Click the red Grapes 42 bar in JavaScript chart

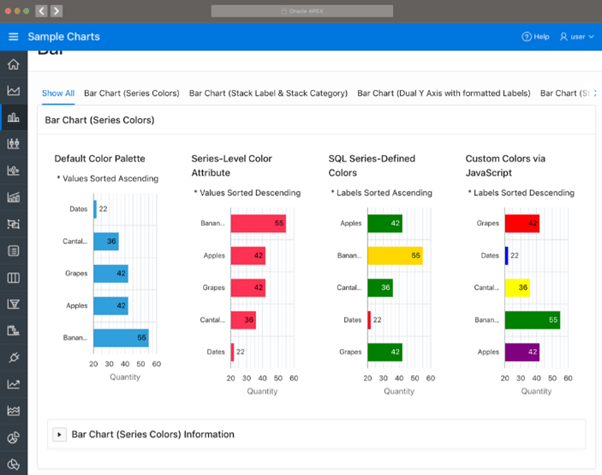point(522,223)
